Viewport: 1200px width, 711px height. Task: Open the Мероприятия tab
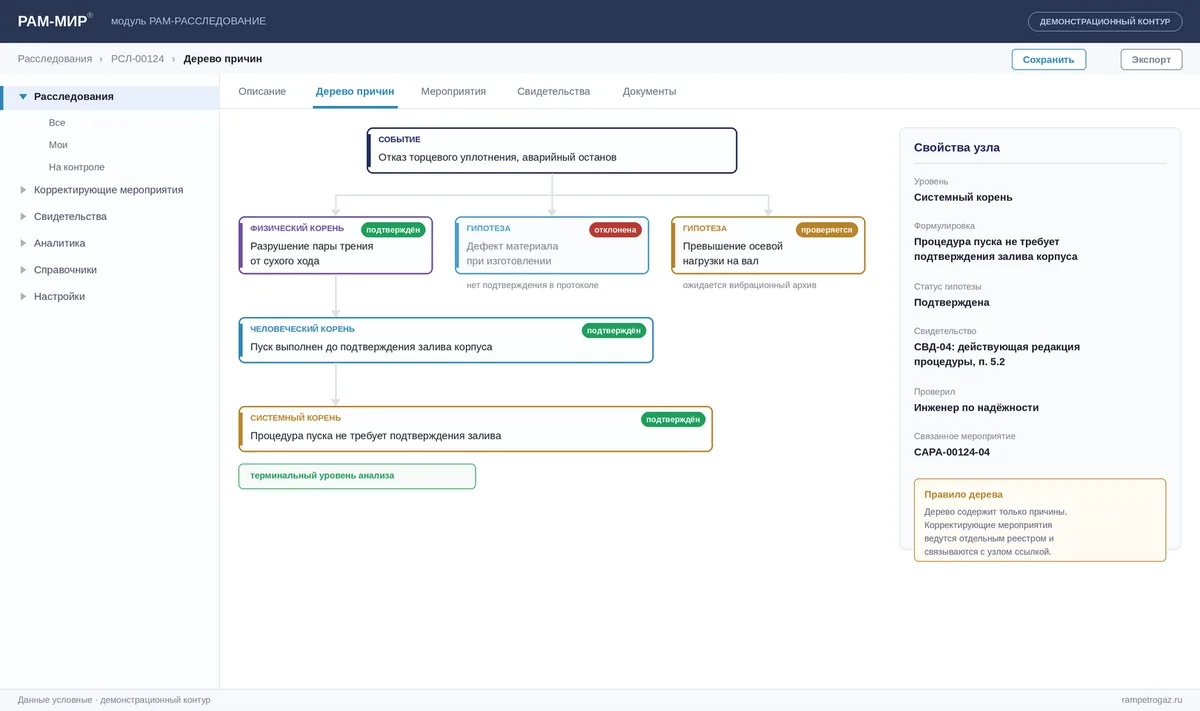click(x=453, y=91)
